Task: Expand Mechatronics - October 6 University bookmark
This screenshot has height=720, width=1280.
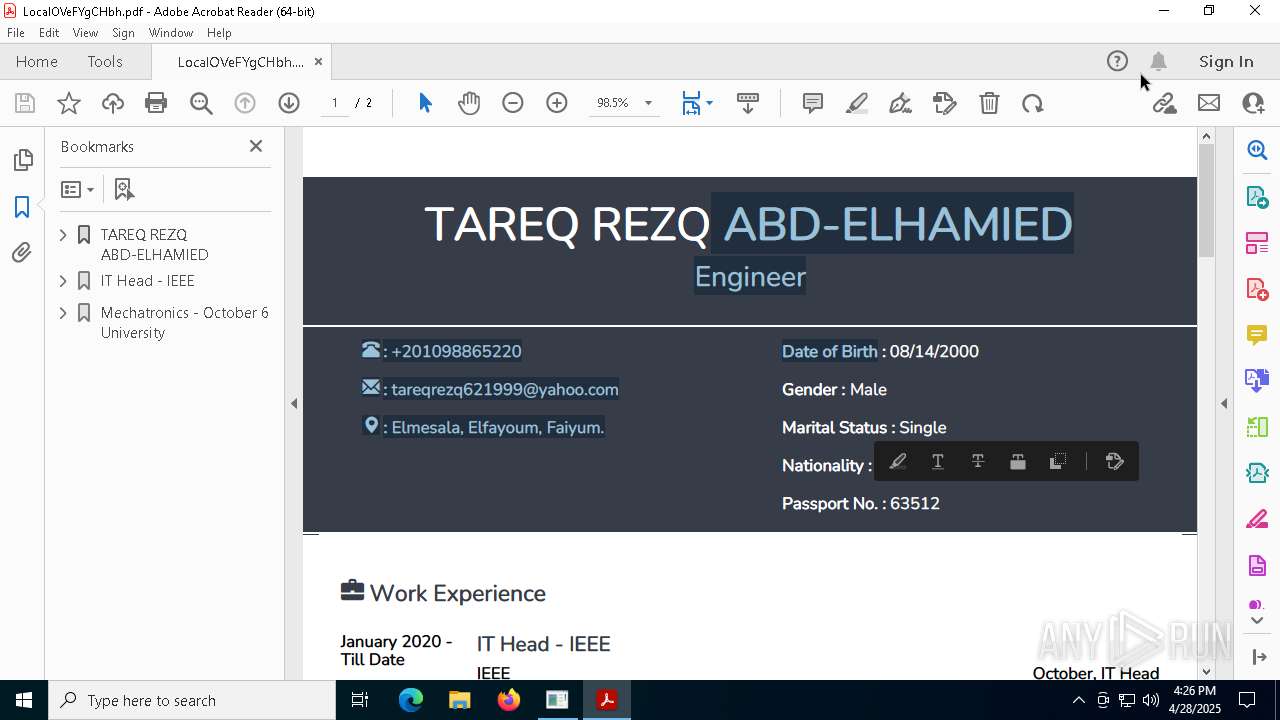Action: (63, 313)
